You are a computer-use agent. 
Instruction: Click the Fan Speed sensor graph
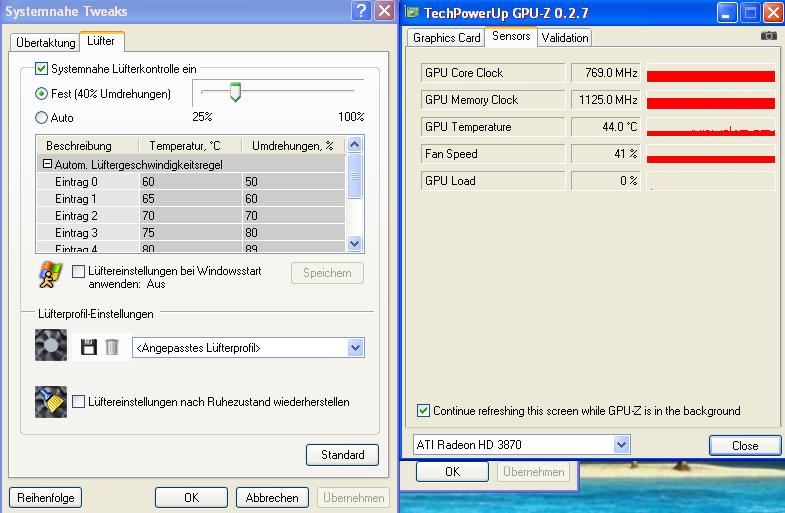[711, 154]
